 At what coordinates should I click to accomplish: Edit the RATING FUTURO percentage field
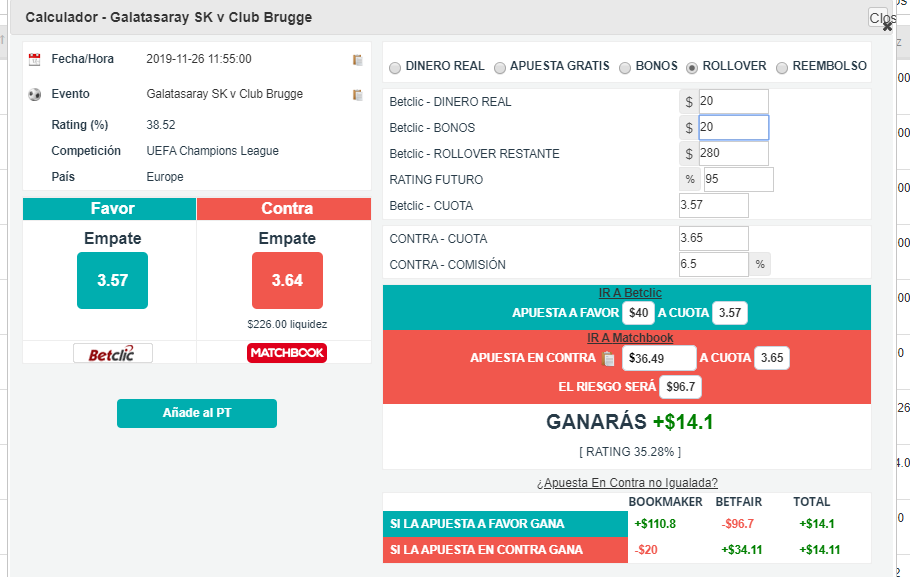(738, 179)
